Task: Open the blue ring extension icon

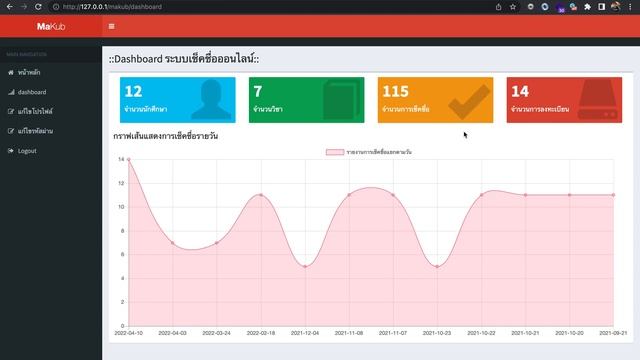Action: [x=544, y=7]
